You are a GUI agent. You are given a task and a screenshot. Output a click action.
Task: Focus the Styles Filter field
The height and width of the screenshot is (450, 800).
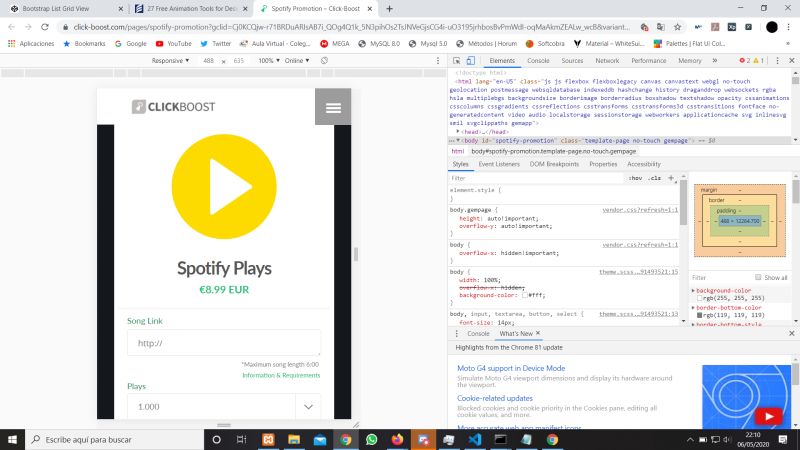[x=536, y=178]
